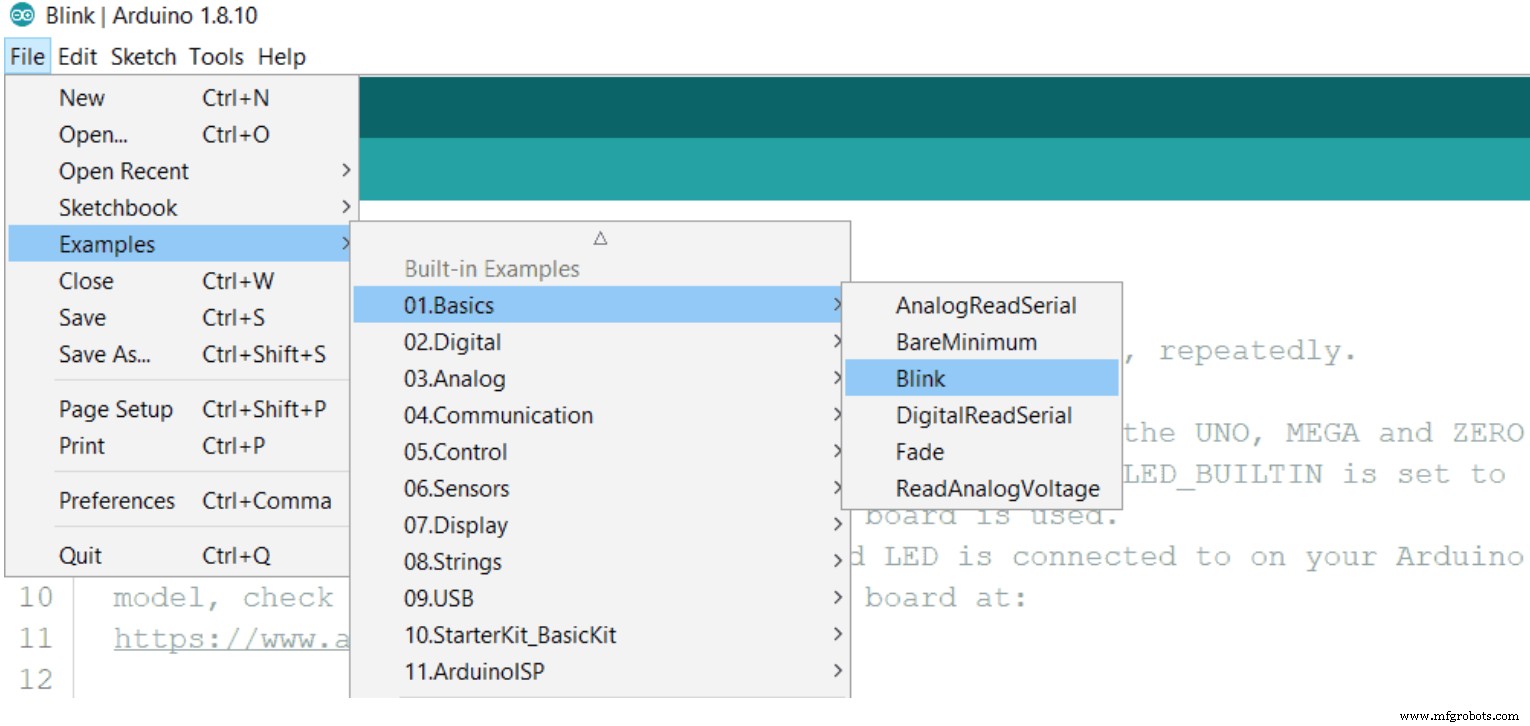Screen dimensions: 1530x726
Task: Select the Fade example
Action: click(x=919, y=451)
